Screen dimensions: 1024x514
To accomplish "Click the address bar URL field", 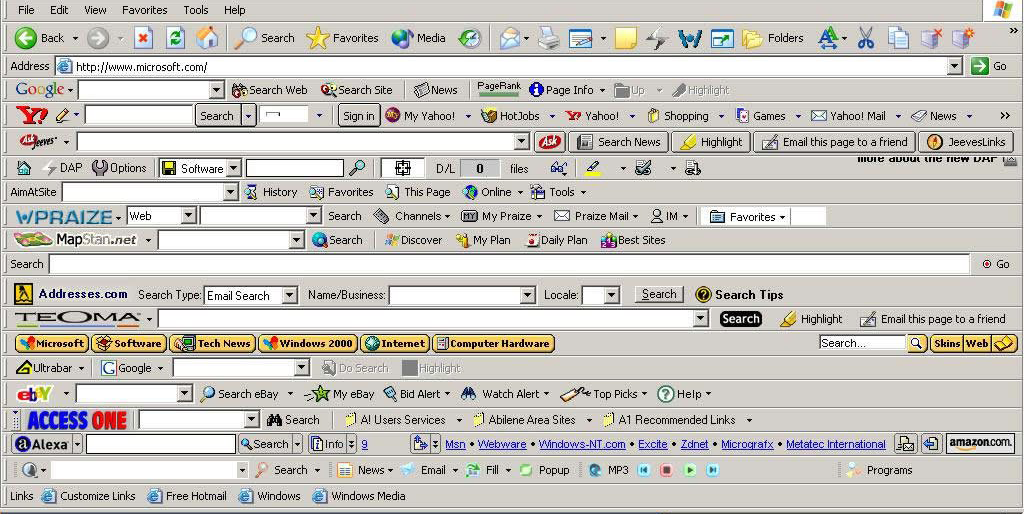I will click(503, 66).
